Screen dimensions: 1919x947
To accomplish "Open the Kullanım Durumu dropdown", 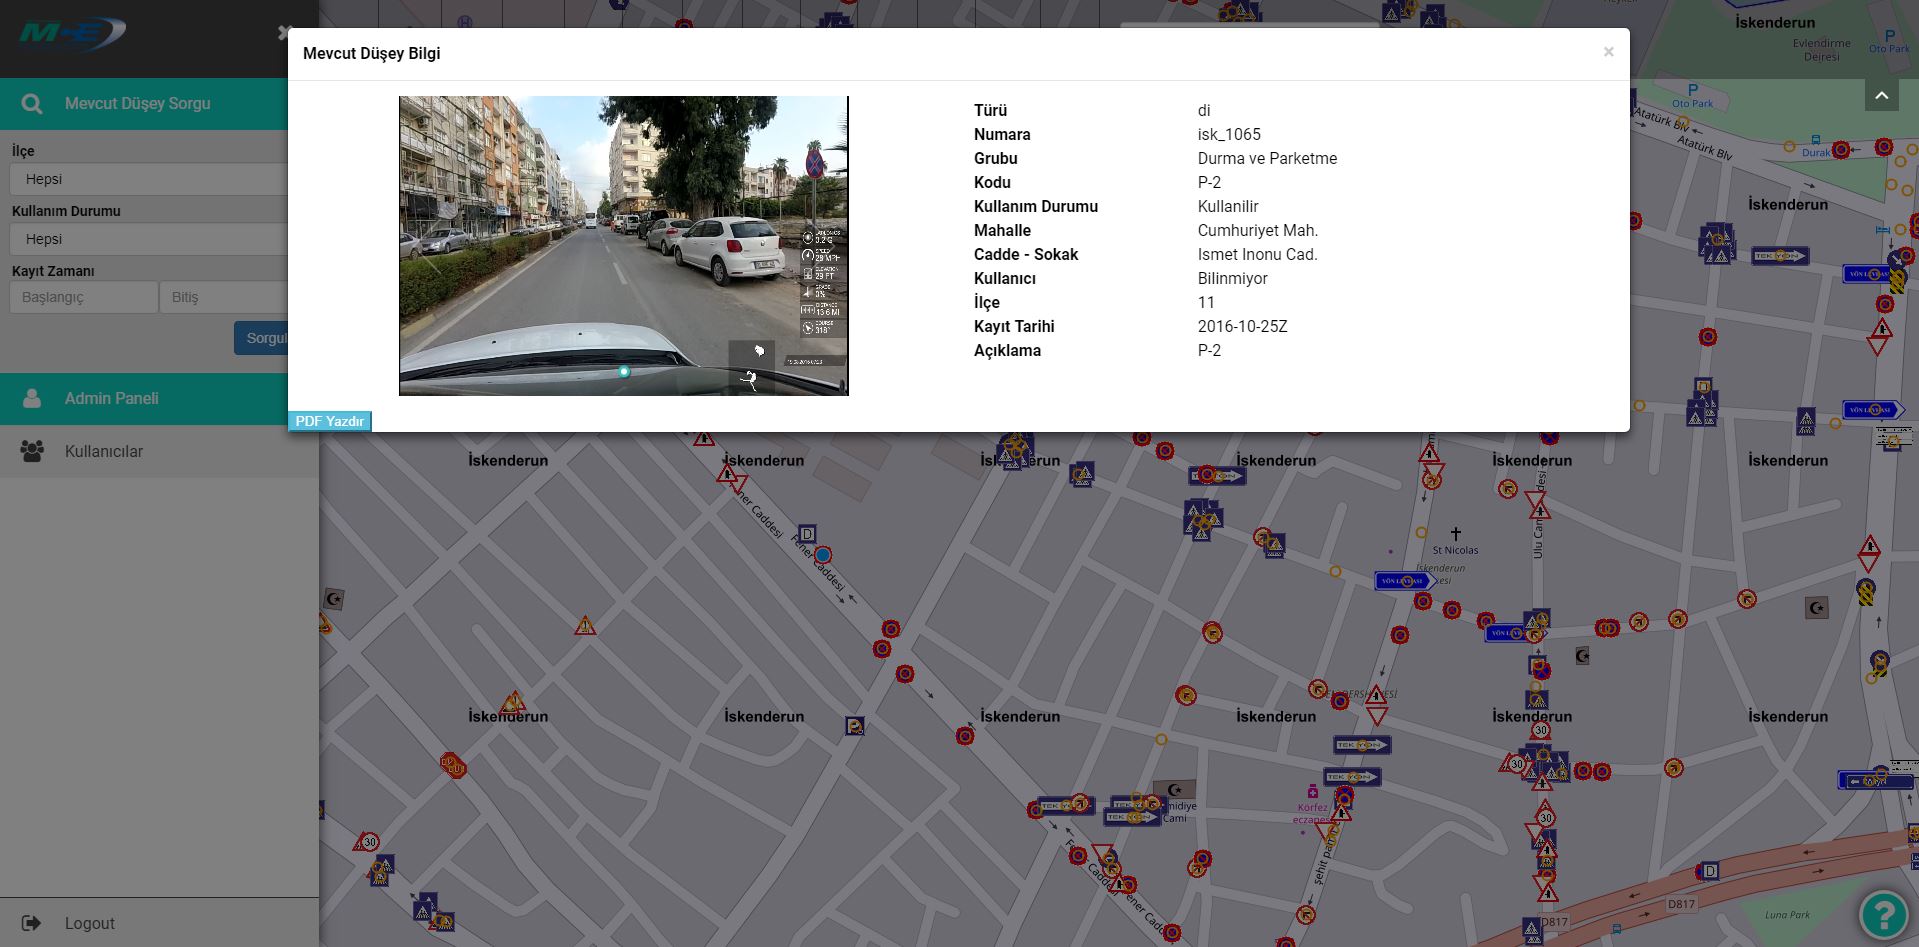I will click(148, 239).
